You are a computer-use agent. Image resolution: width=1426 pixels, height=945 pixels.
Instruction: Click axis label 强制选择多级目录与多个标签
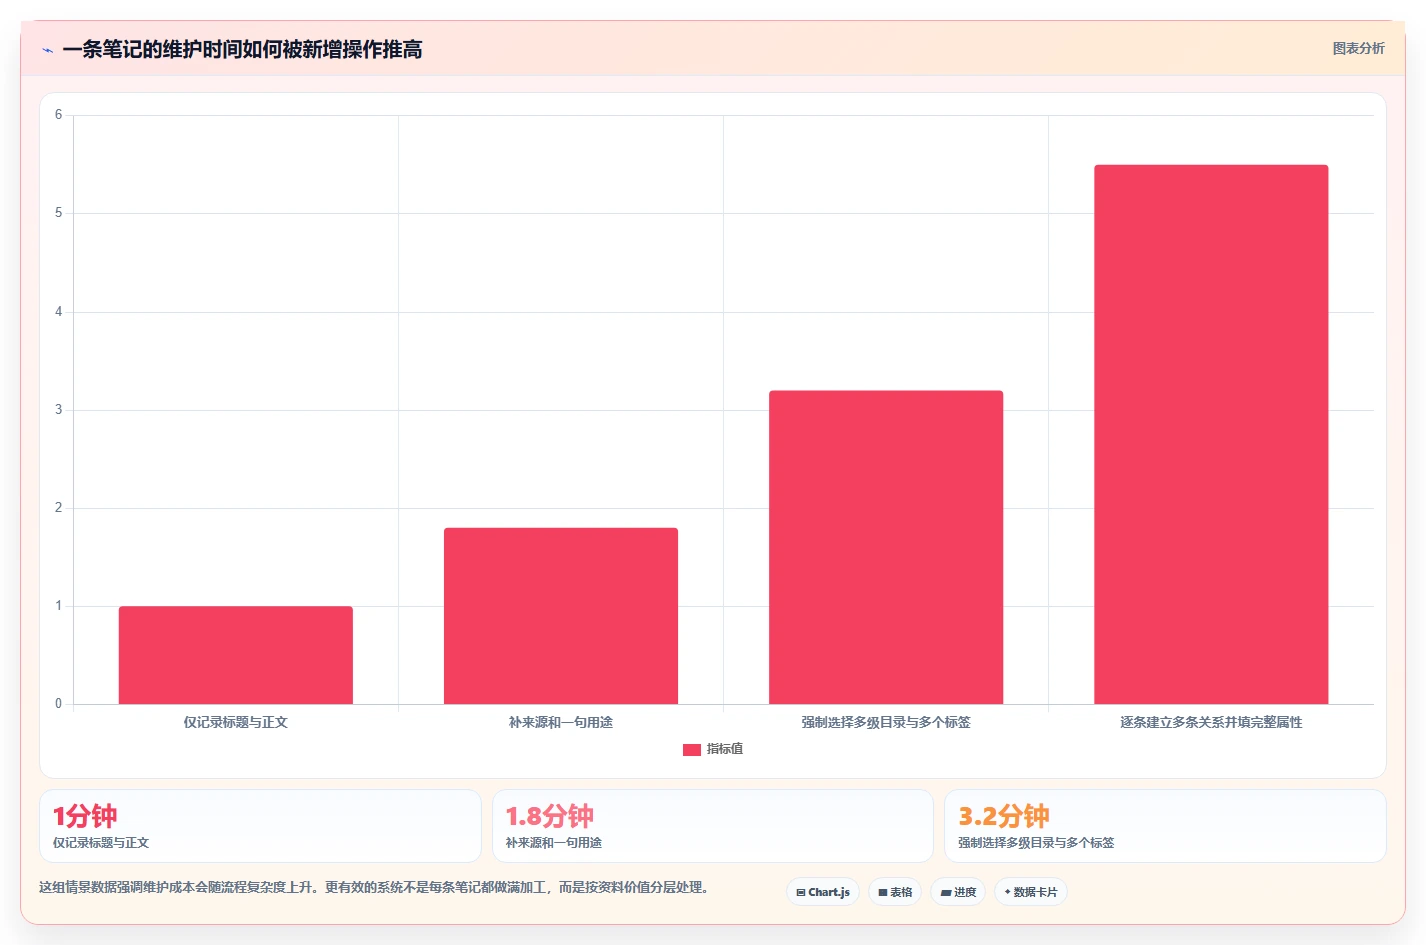point(886,722)
